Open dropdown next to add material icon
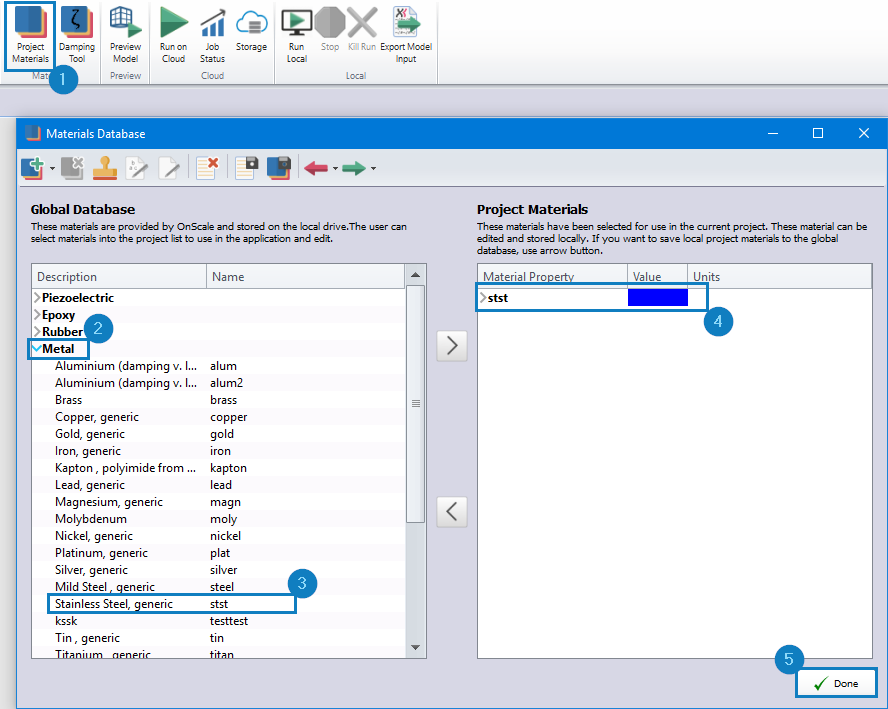The image size is (888, 709). [52, 169]
